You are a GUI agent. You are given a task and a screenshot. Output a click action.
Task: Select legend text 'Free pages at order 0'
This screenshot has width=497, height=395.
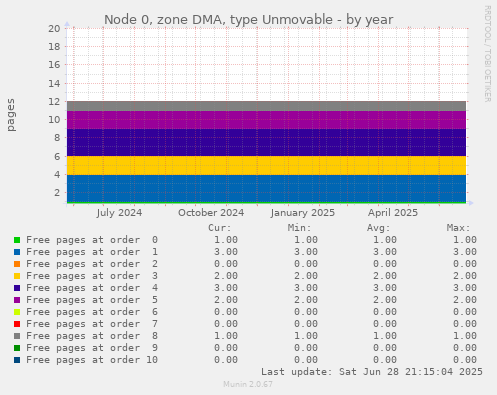[x=92, y=240]
